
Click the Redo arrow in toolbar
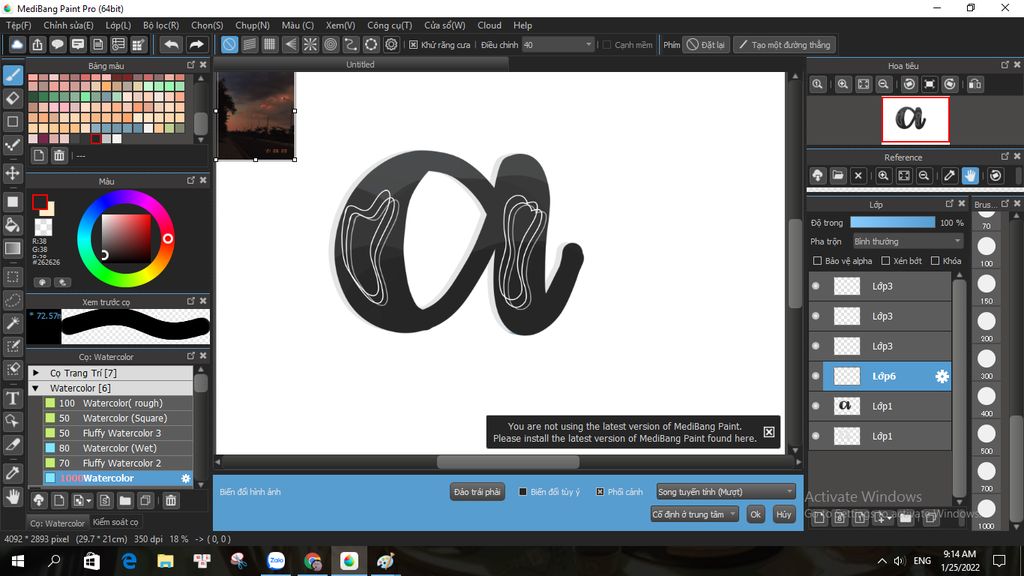tap(196, 44)
